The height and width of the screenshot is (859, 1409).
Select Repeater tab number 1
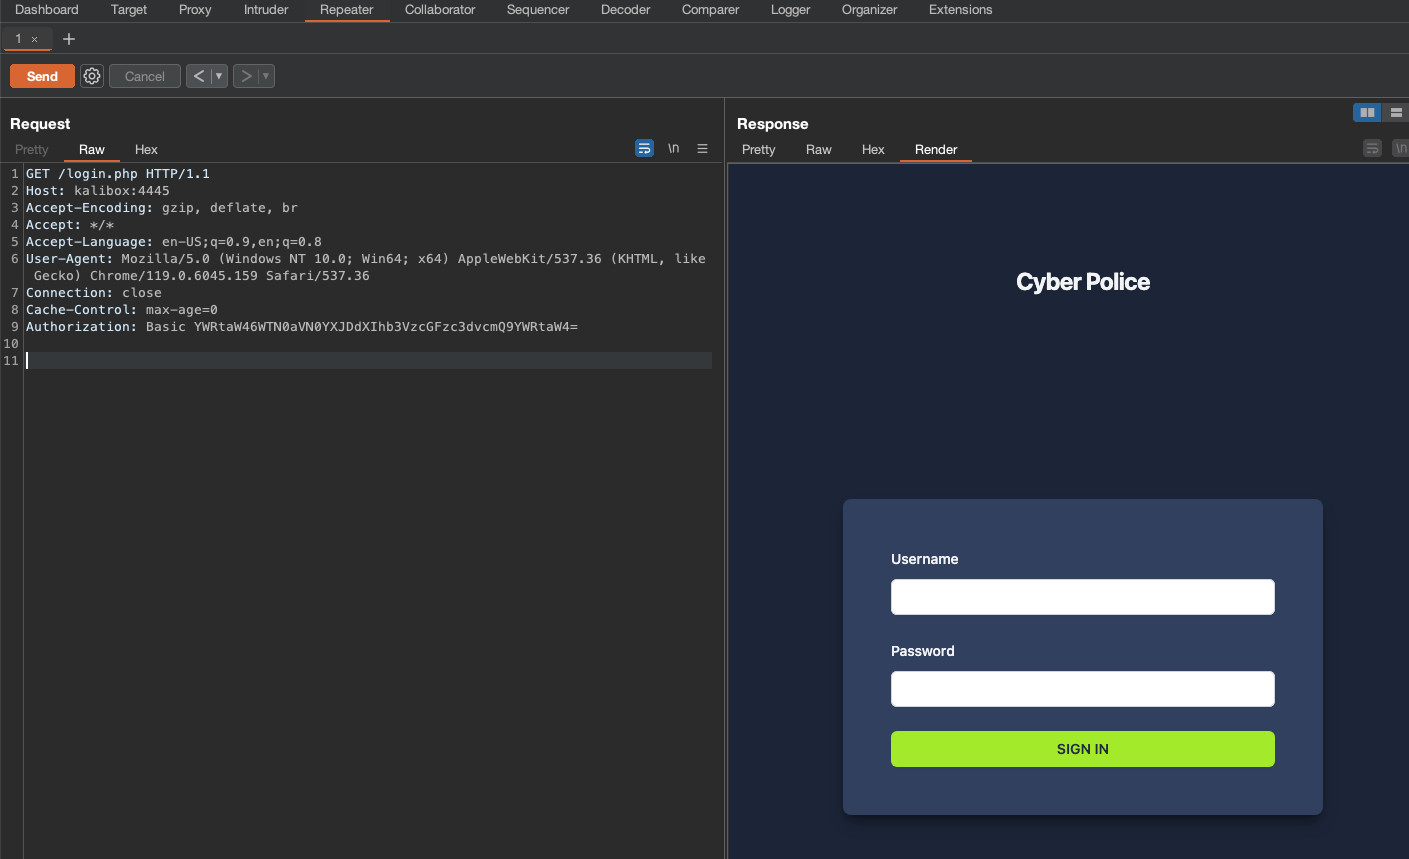[18, 39]
